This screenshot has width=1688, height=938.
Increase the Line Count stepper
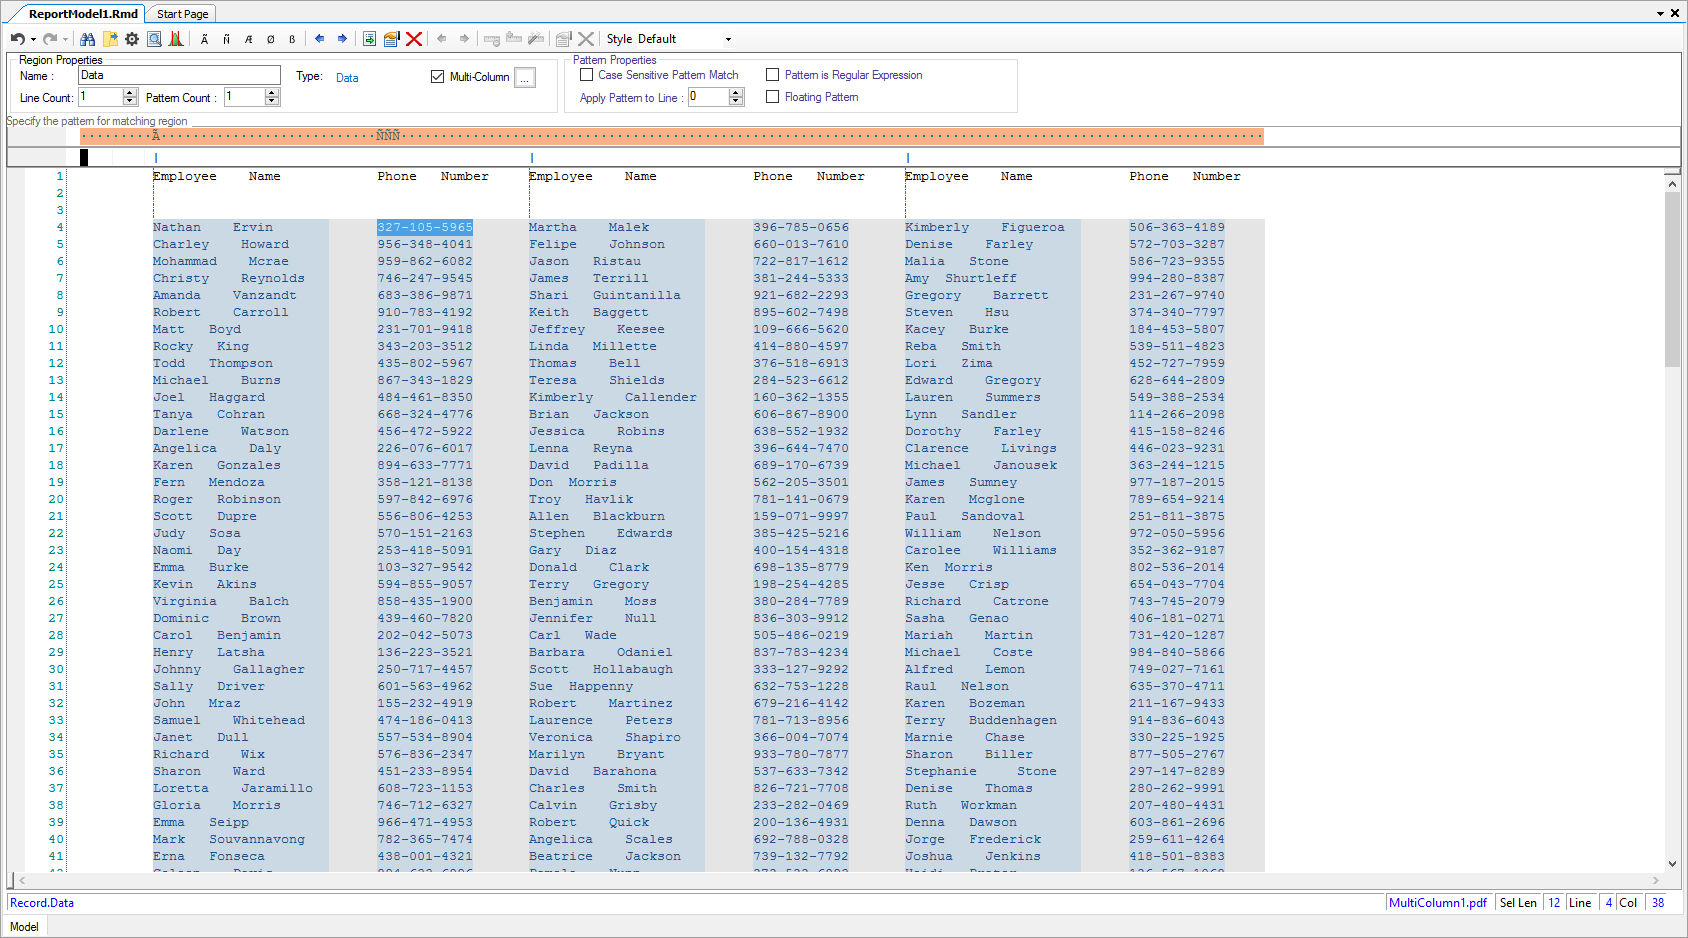(x=130, y=93)
